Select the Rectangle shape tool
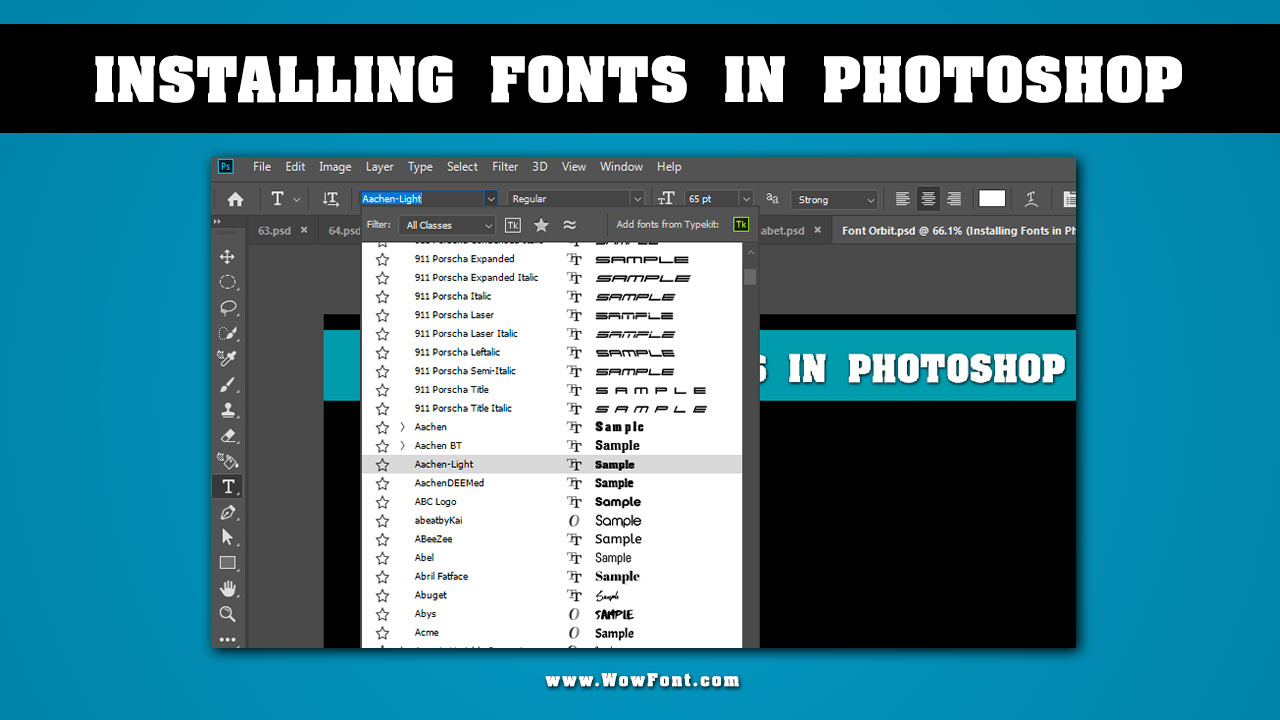Image resolution: width=1280 pixels, height=720 pixels. coord(228,563)
